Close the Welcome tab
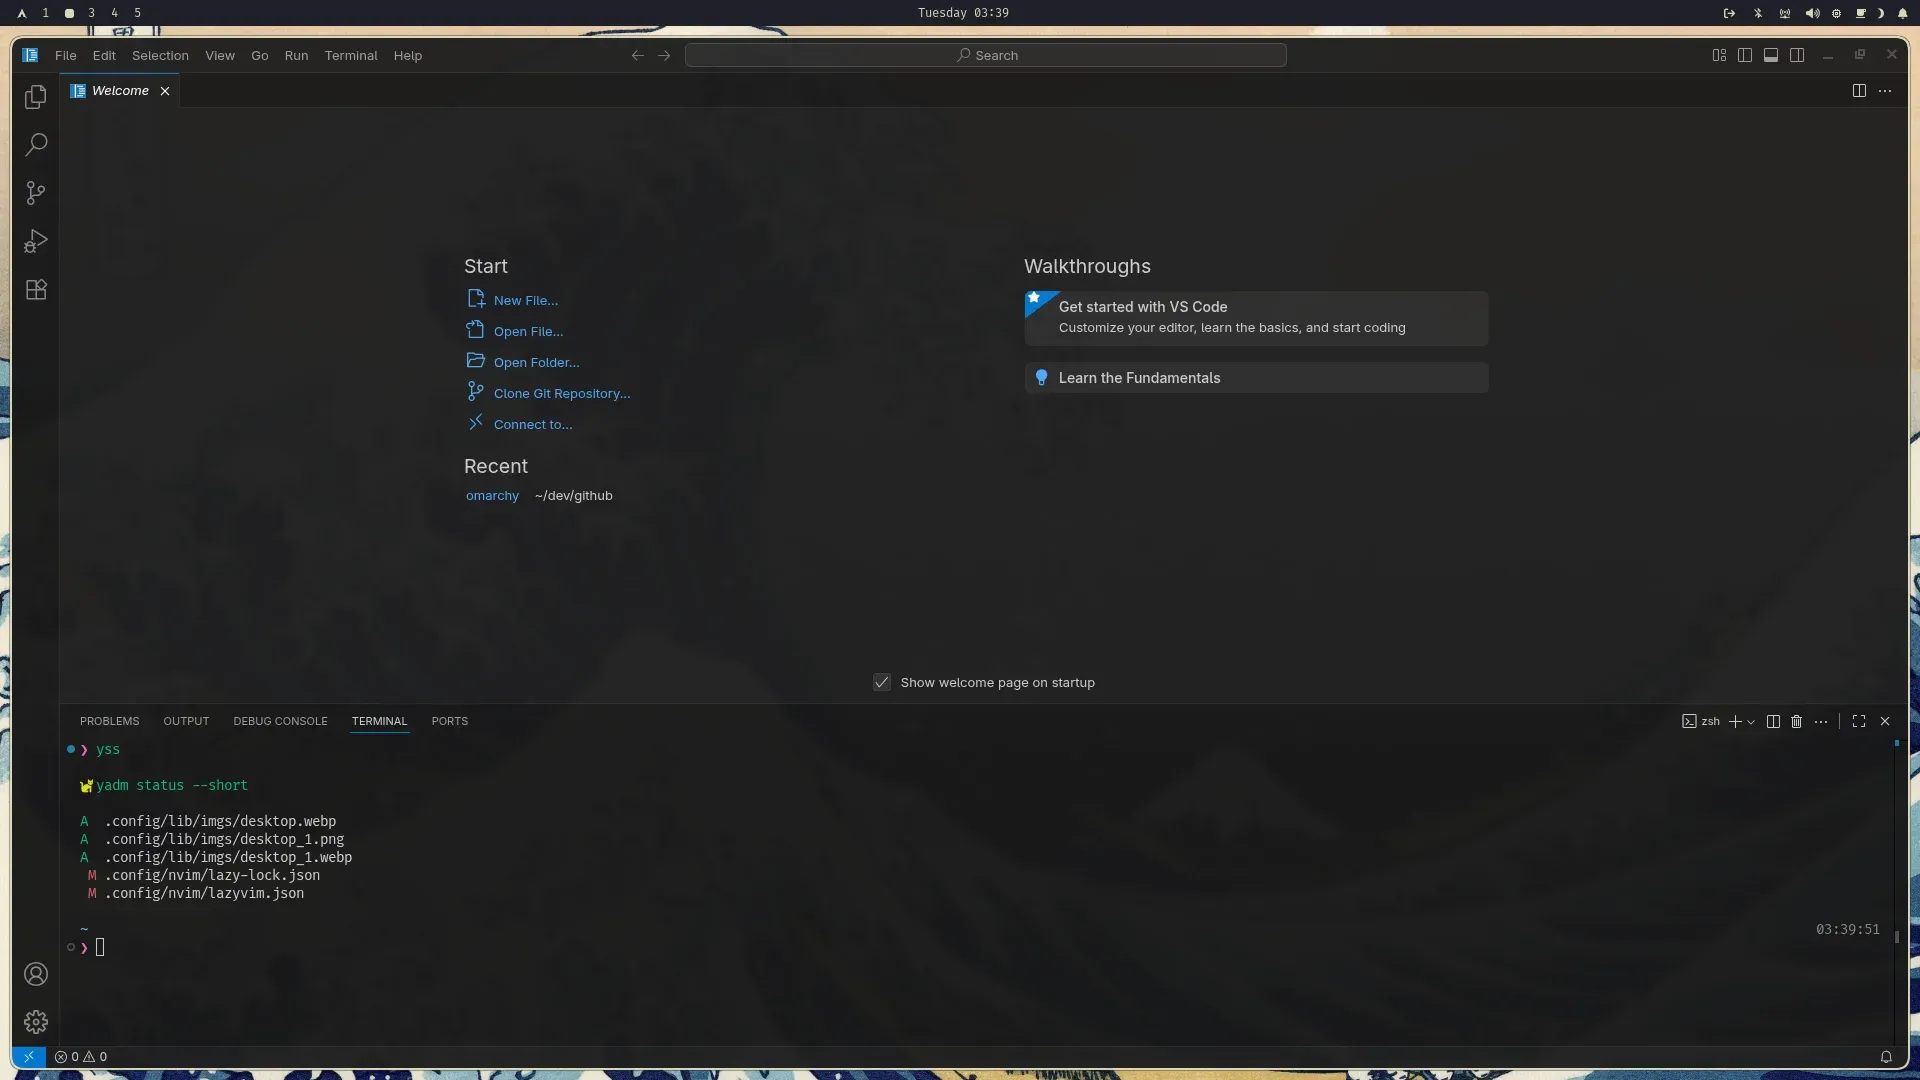 pos(165,91)
